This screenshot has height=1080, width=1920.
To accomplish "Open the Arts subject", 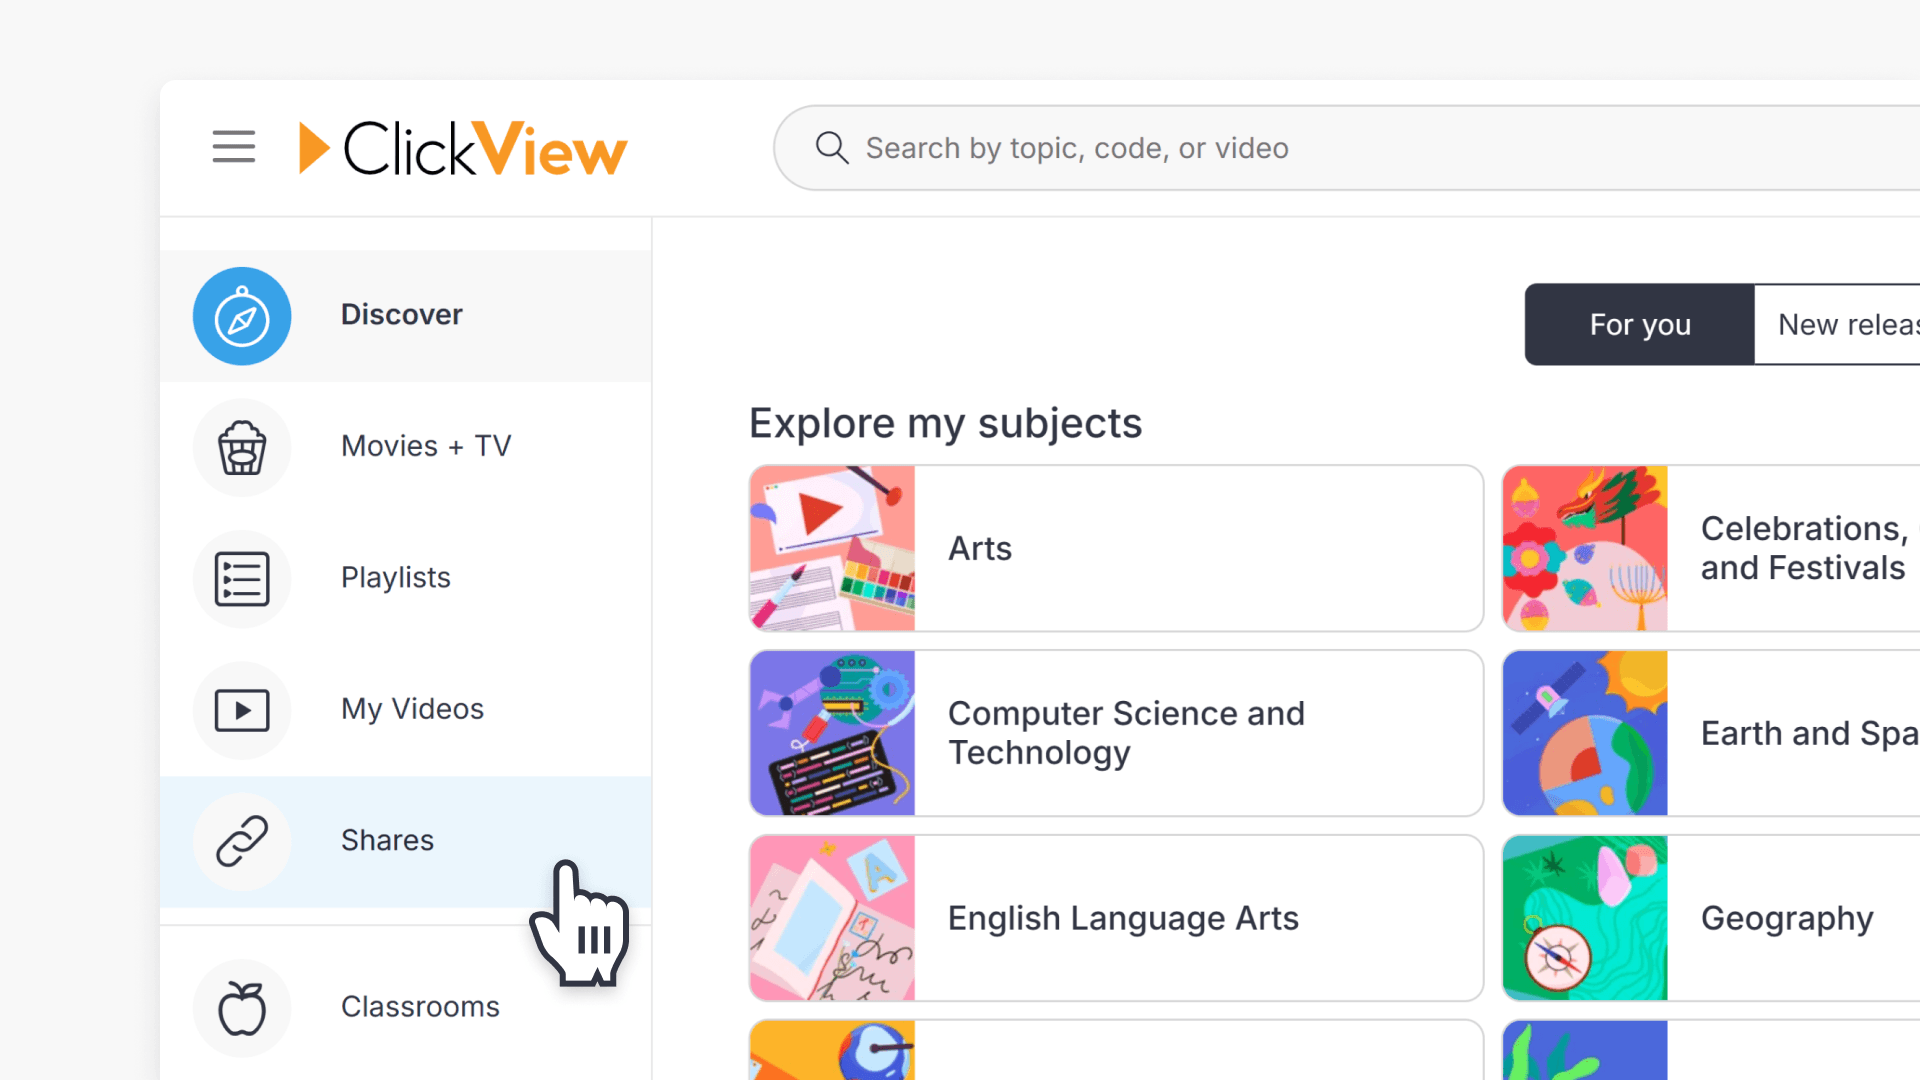I will tap(1115, 548).
